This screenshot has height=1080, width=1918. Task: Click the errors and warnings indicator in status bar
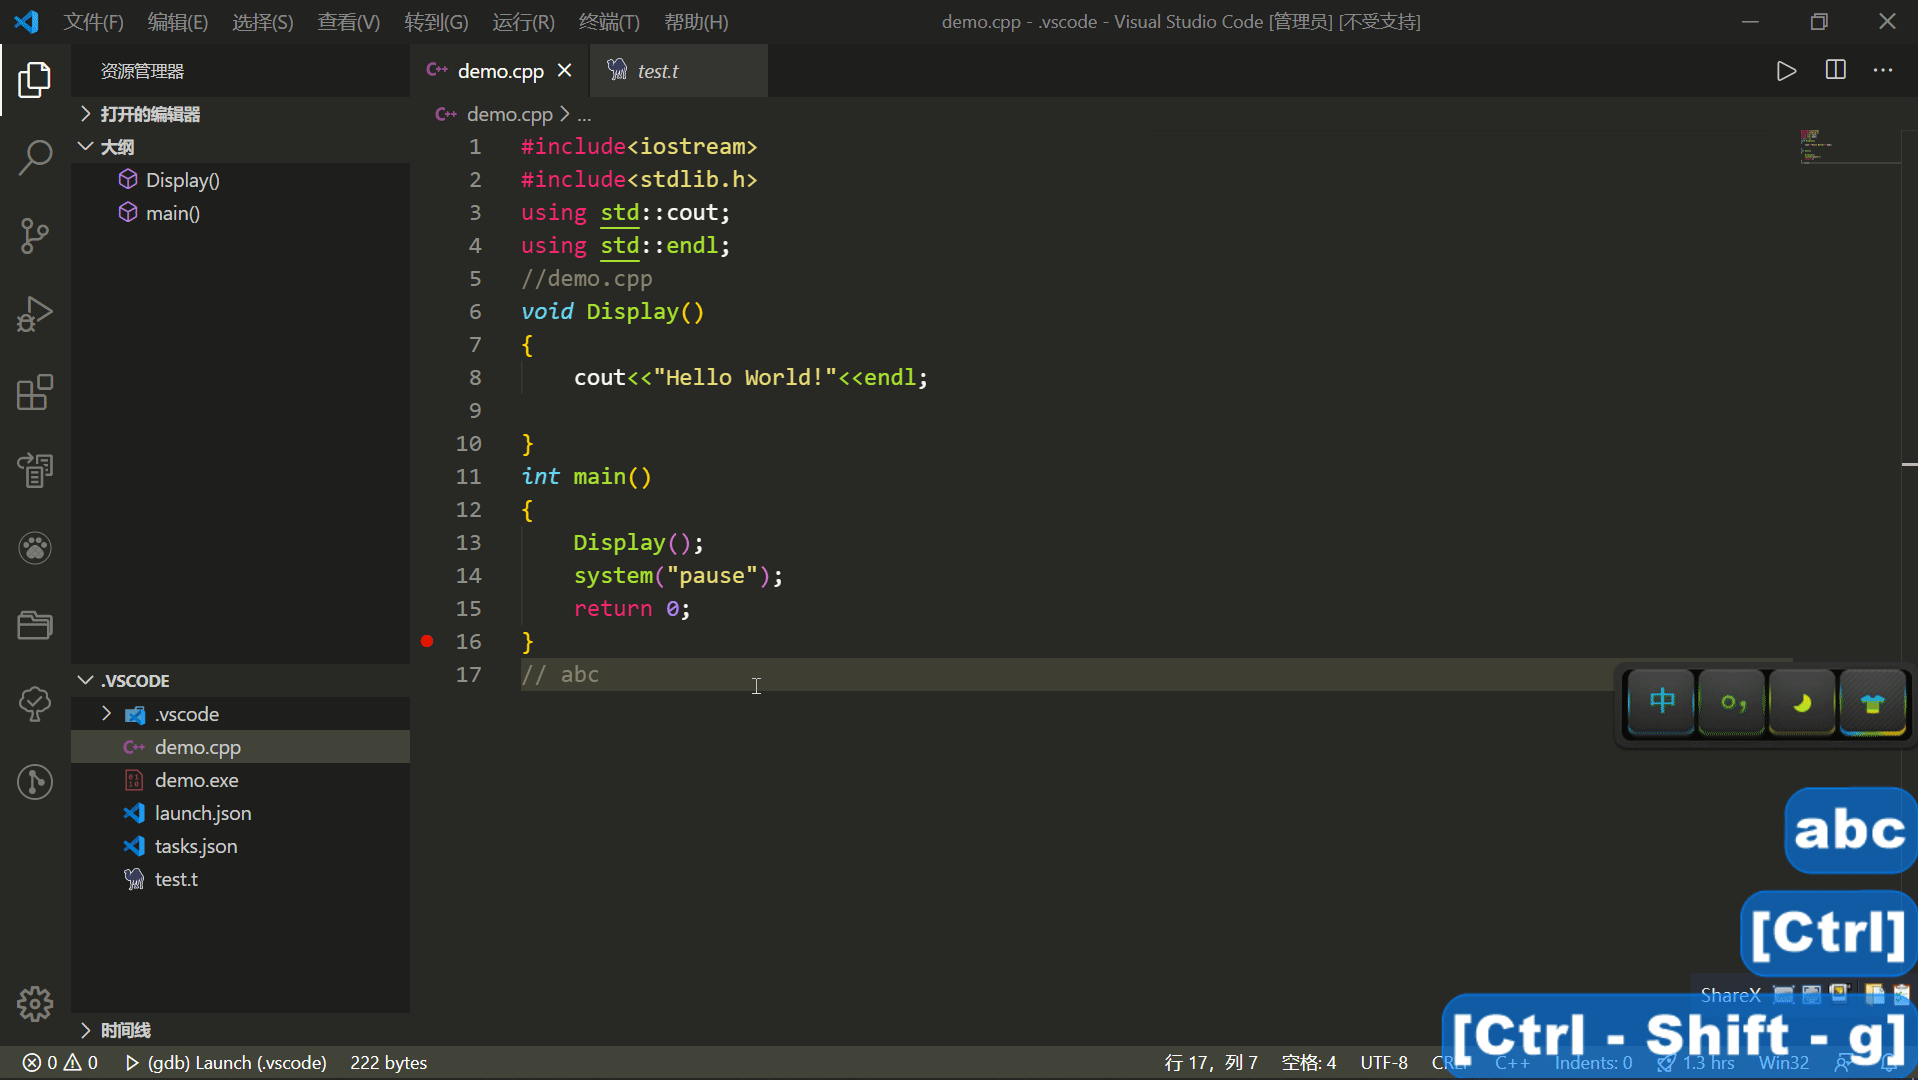tap(58, 1062)
